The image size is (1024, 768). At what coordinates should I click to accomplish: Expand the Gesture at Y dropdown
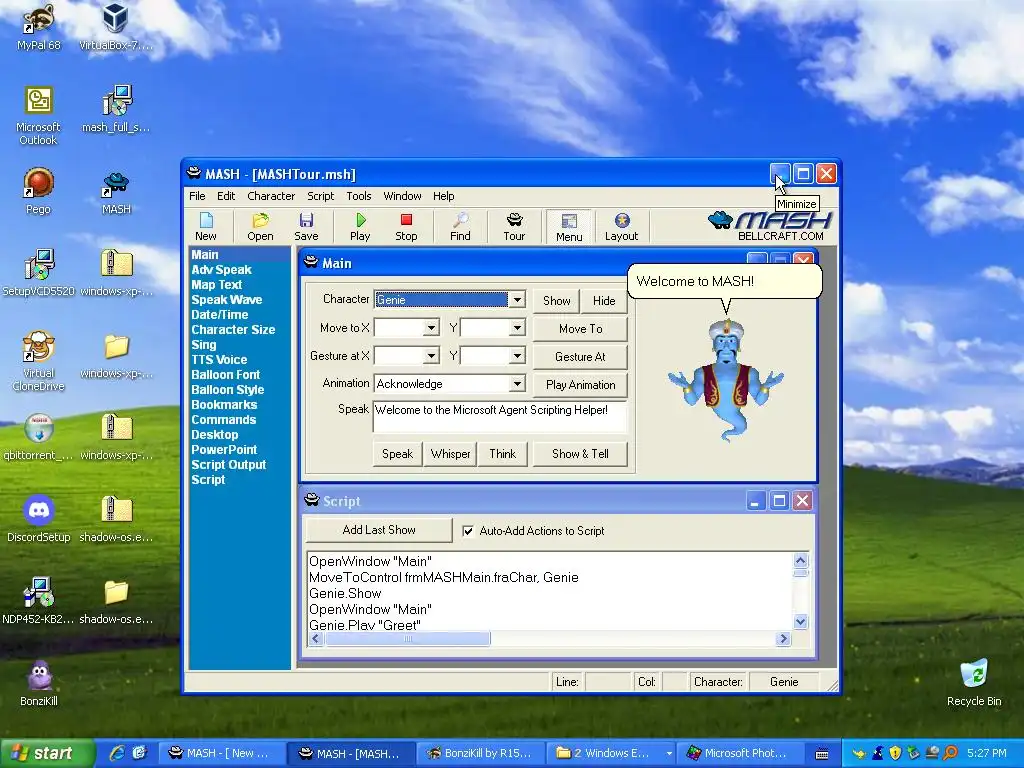pos(517,356)
